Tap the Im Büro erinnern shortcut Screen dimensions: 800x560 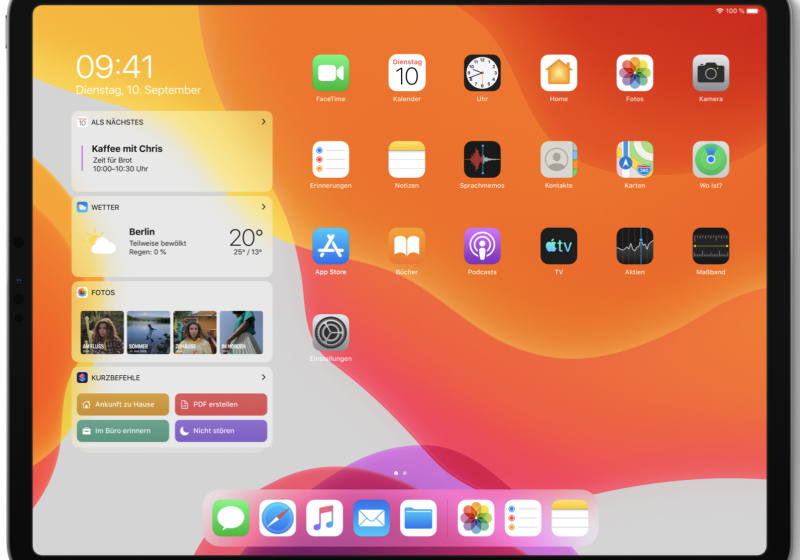[123, 431]
